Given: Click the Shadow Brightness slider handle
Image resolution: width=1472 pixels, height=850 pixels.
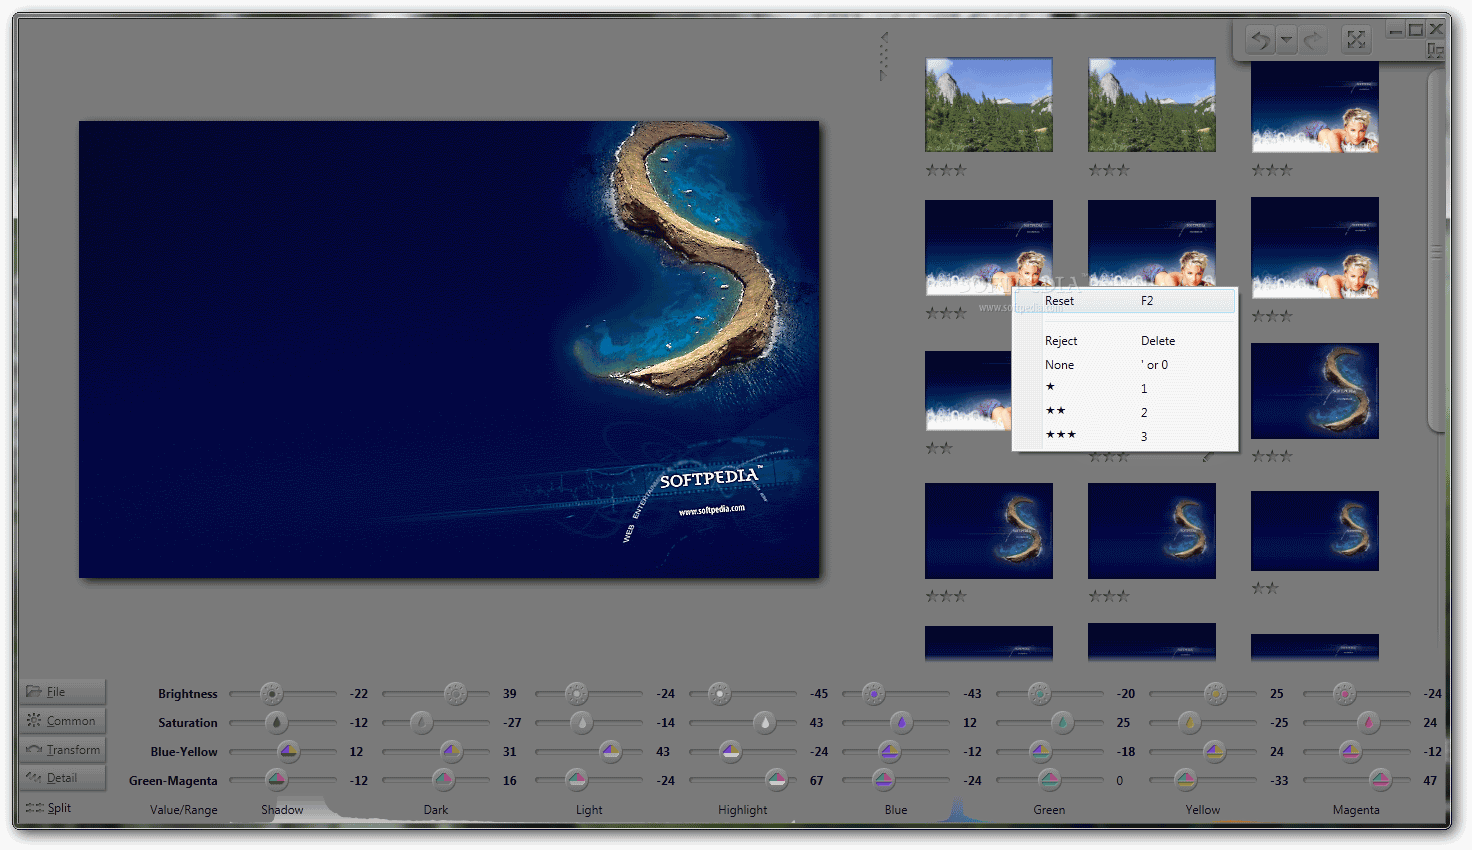Looking at the screenshot, I should point(271,693).
